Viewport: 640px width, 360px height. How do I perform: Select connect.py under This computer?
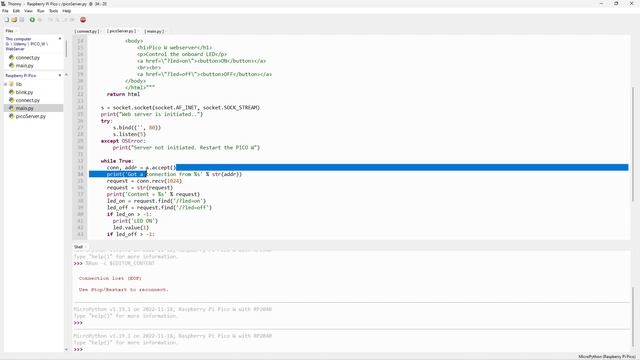(x=27, y=58)
